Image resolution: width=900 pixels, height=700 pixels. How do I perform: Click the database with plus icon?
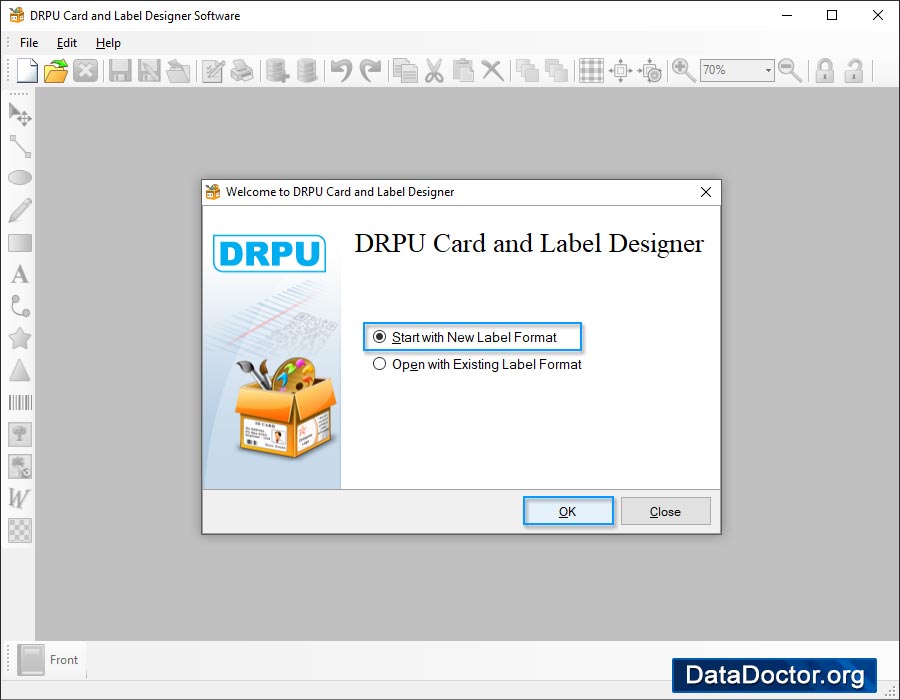coord(277,71)
